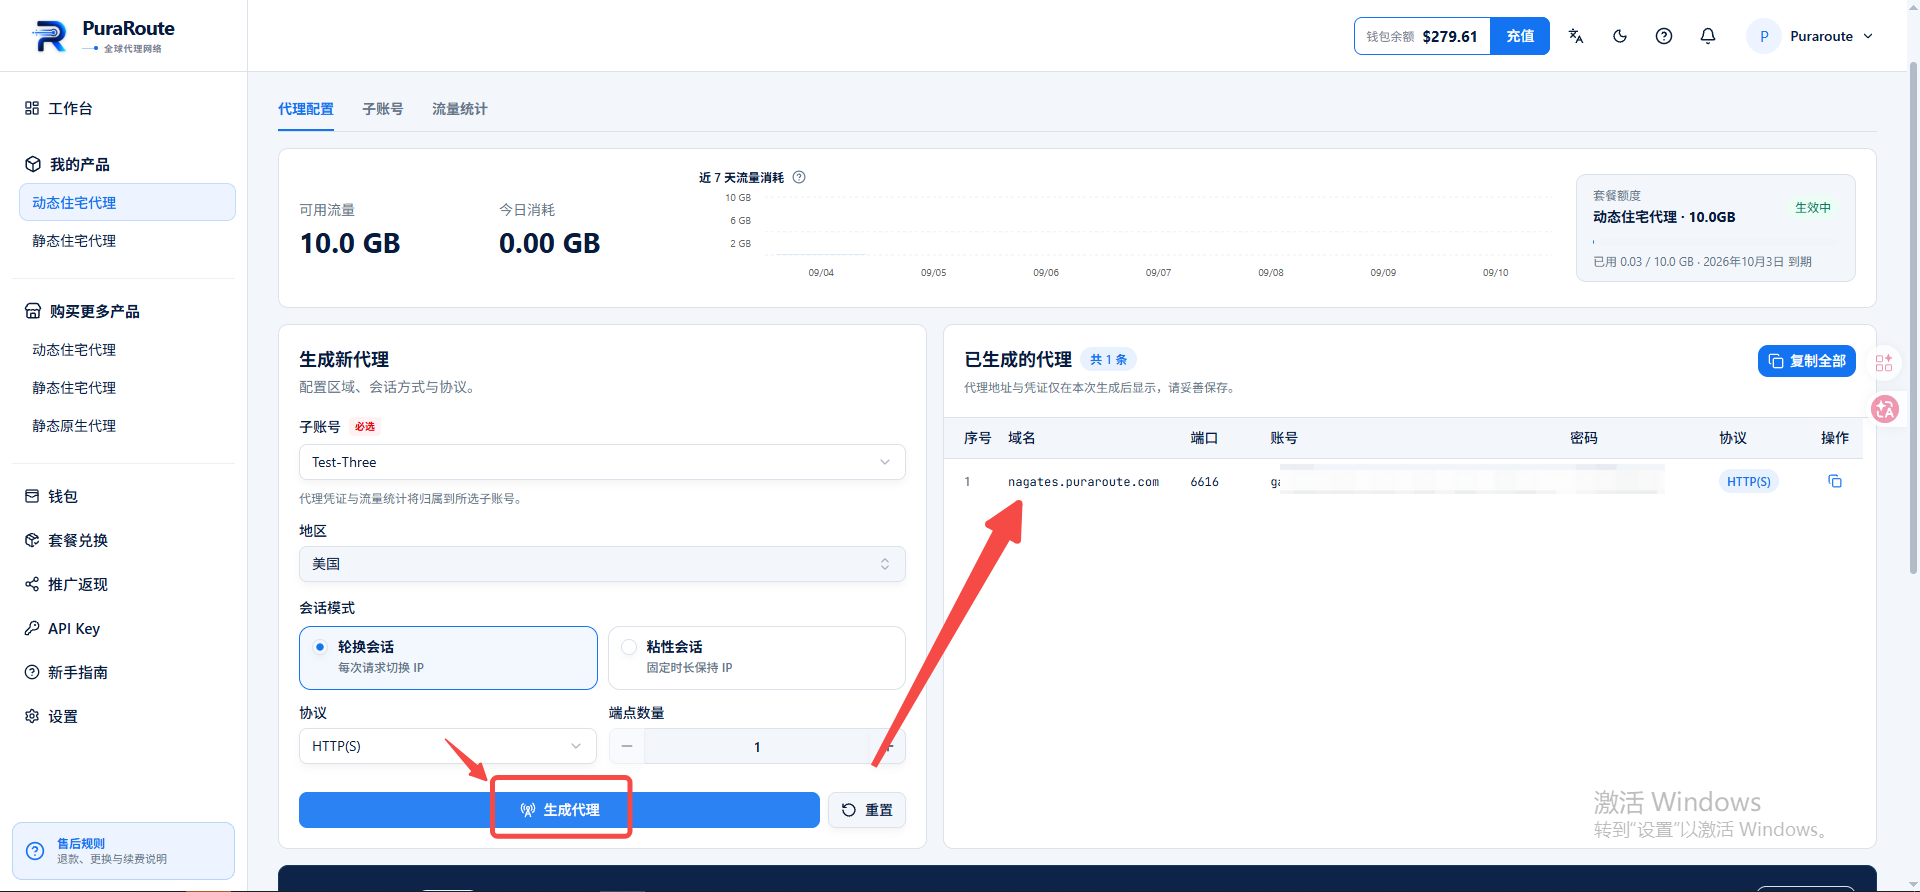Viewport: 1920px width, 892px height.
Task: Decrease 端点数量 with minus button
Action: (x=627, y=746)
